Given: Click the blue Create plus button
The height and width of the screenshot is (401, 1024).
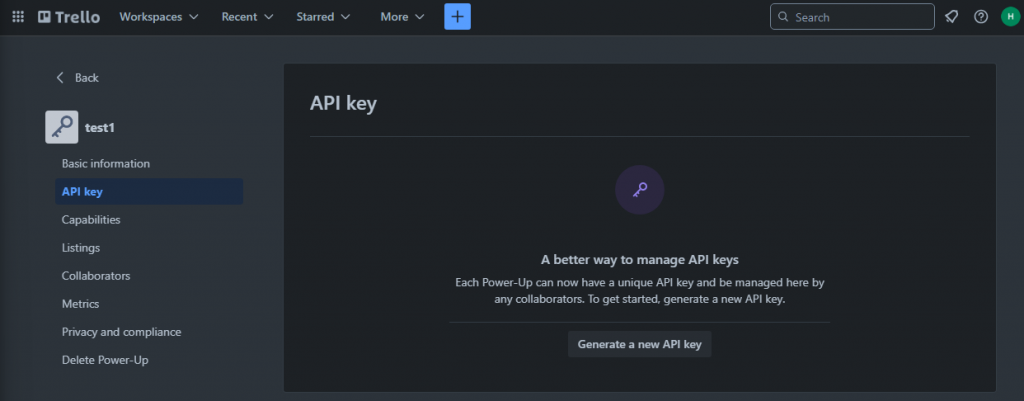Looking at the screenshot, I should (457, 17).
